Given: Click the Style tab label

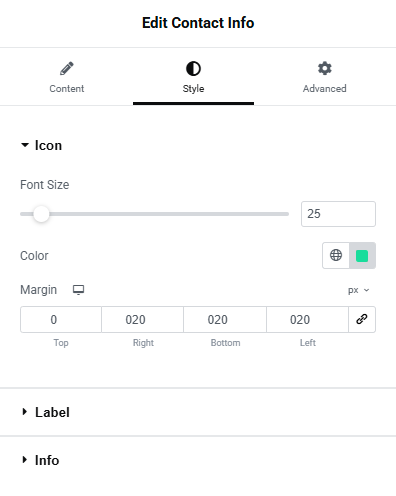Looking at the screenshot, I should 193,89.
